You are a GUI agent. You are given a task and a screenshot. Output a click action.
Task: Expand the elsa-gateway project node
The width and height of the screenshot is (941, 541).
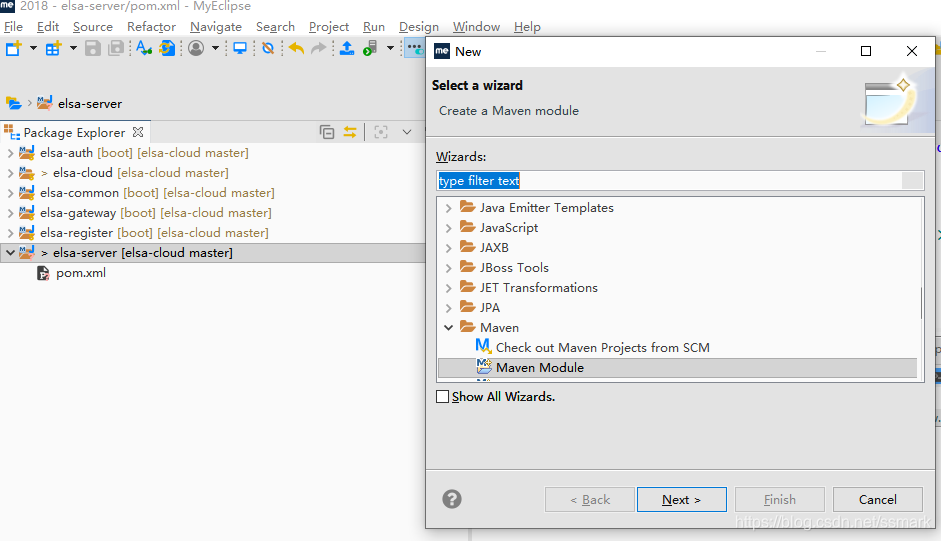pos(10,213)
